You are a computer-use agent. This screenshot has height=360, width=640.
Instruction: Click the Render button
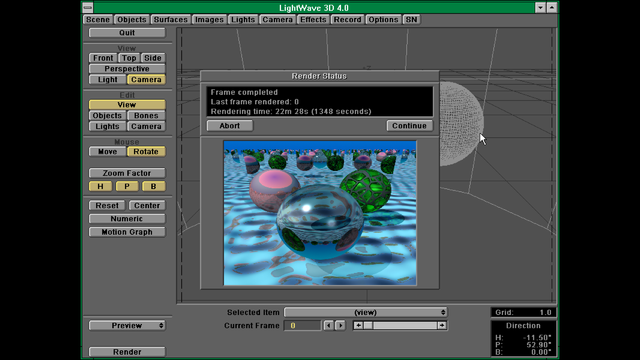(127, 351)
